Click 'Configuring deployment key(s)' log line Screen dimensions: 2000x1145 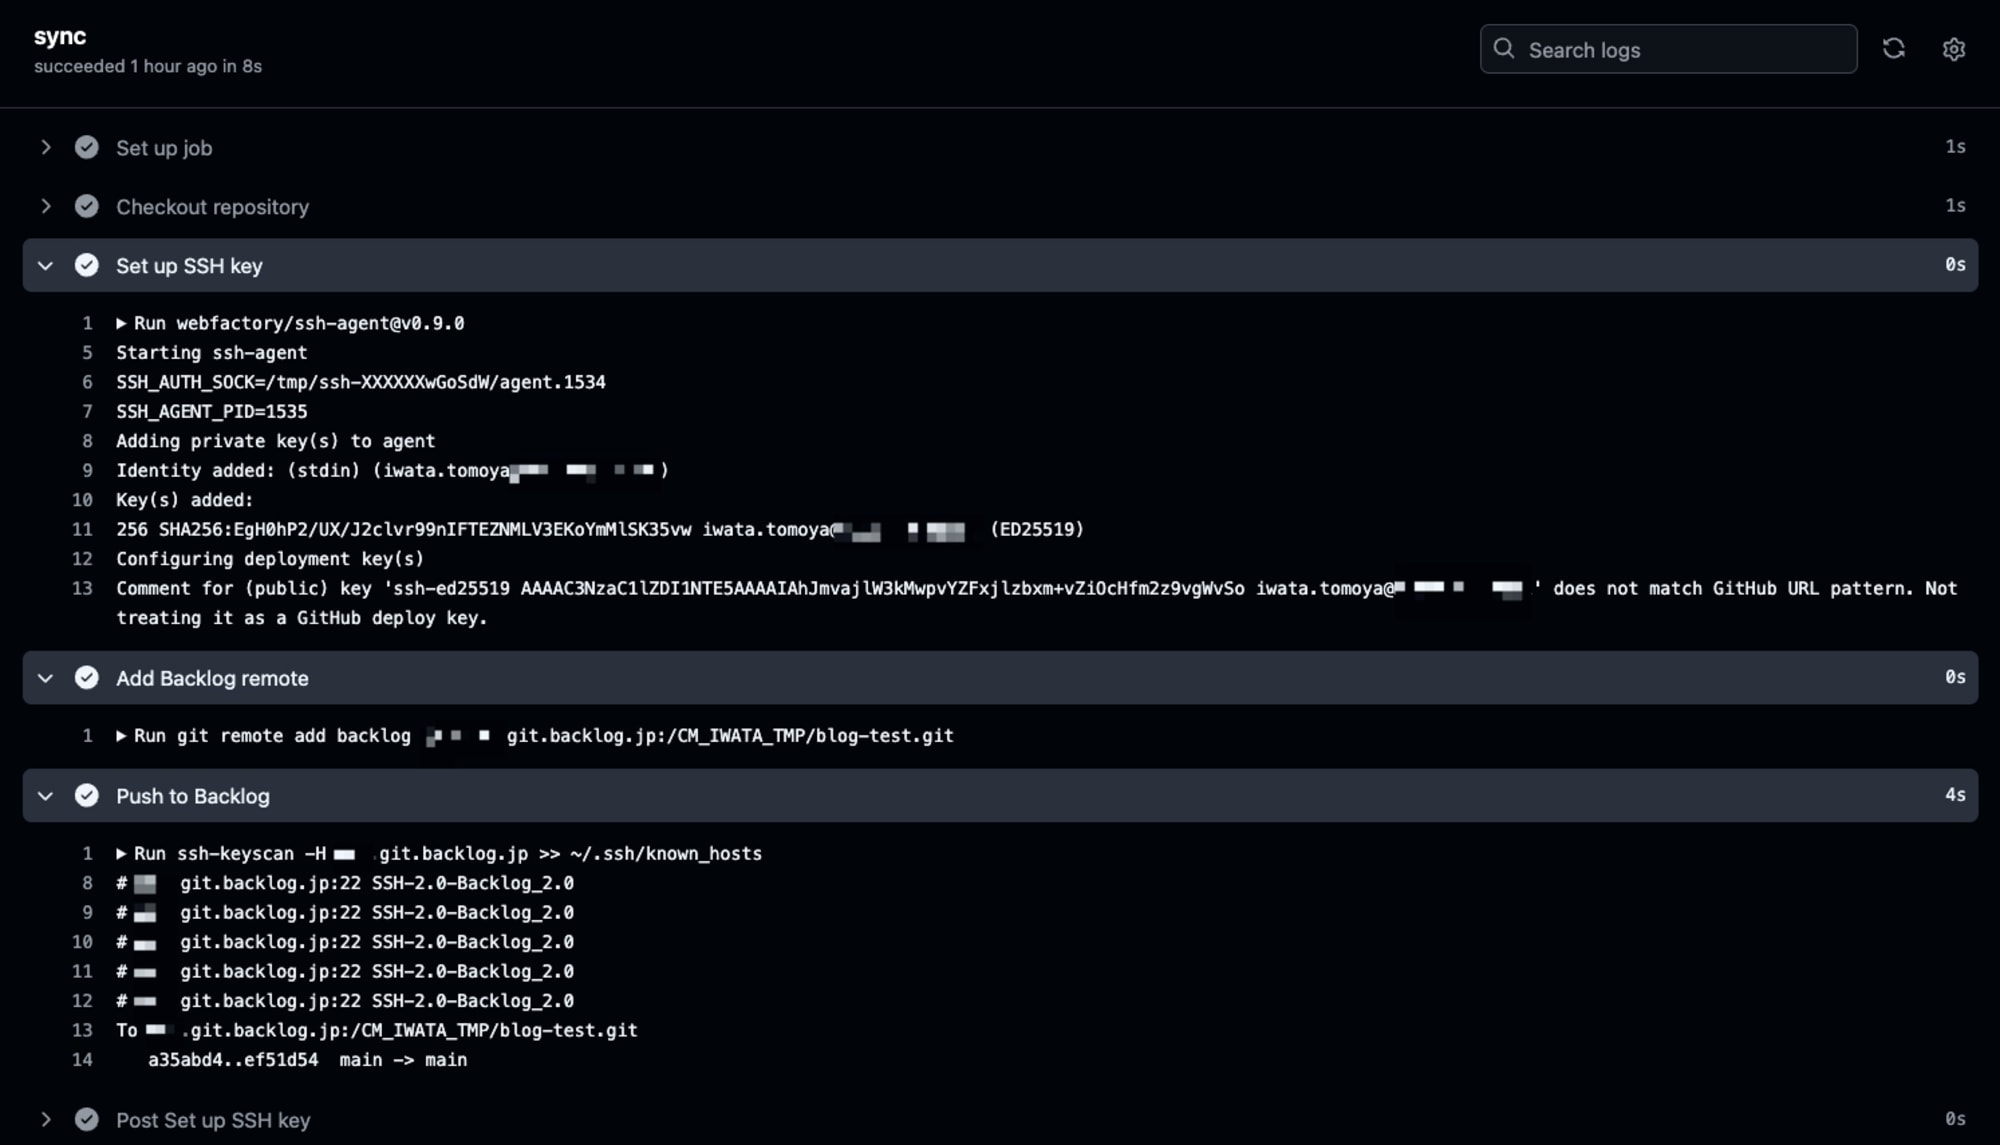tap(270, 559)
